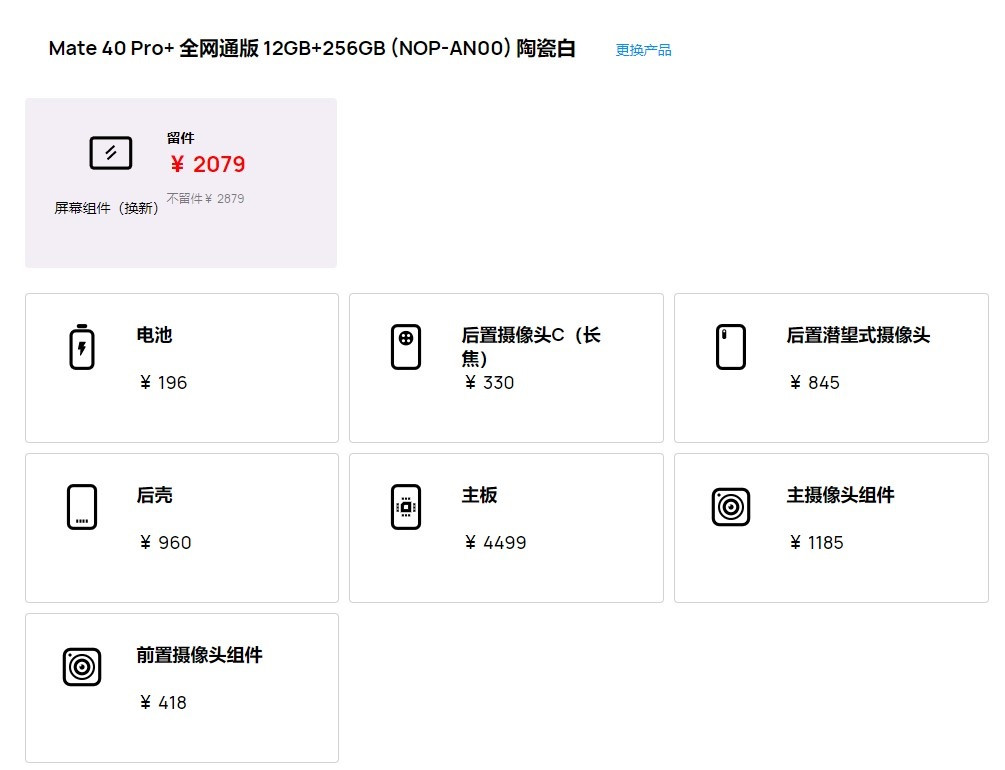Image resolution: width=1005 pixels, height=770 pixels.
Task: Select the 后壳 title
Action: coord(154,495)
